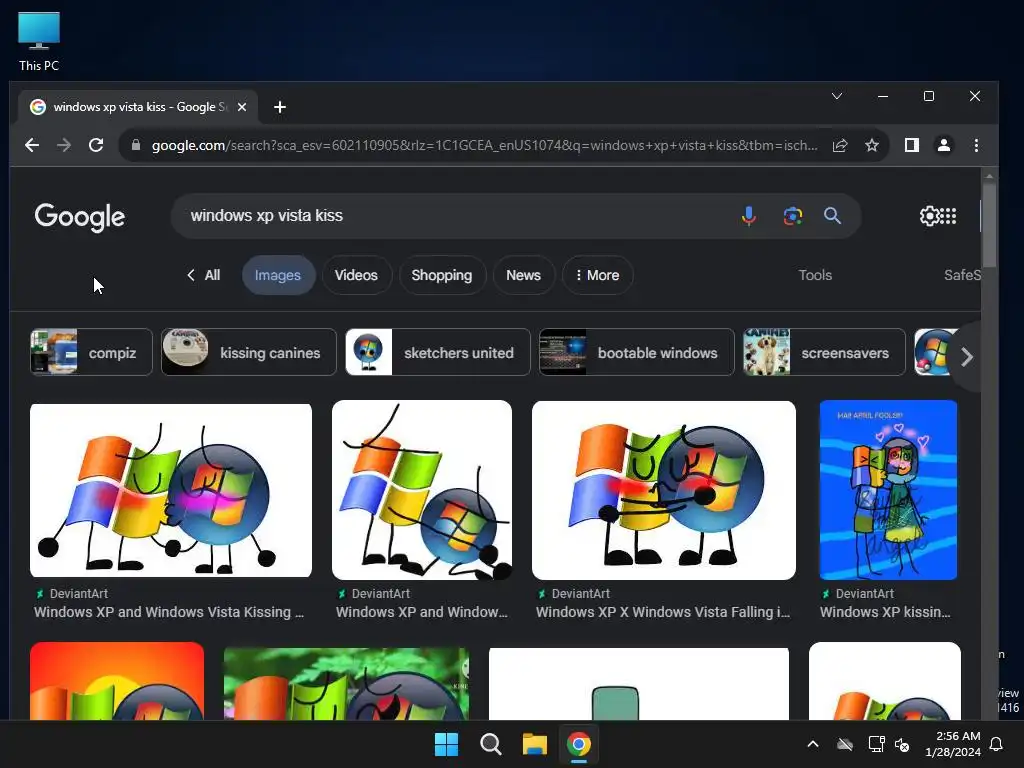Open Chrome side panel
This screenshot has height=768, width=1024.
click(912, 145)
